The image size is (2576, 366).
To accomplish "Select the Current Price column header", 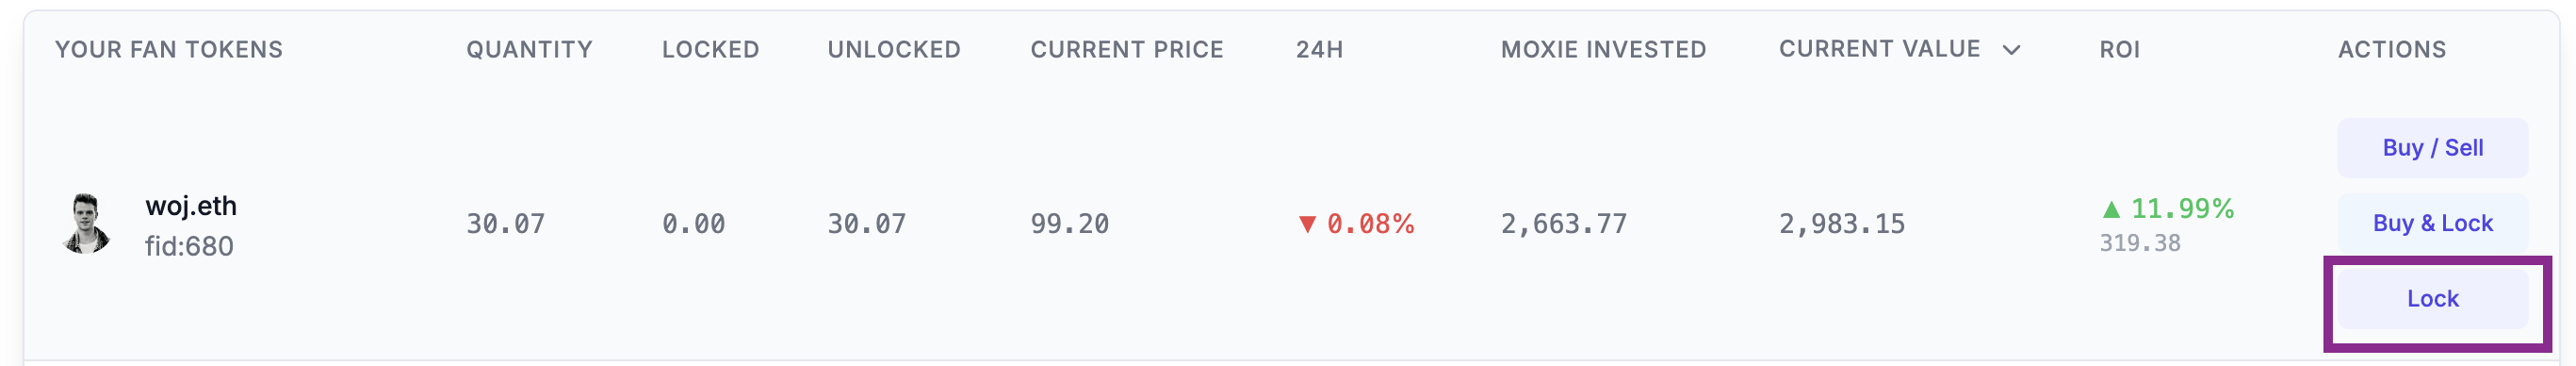I will tap(1127, 50).
